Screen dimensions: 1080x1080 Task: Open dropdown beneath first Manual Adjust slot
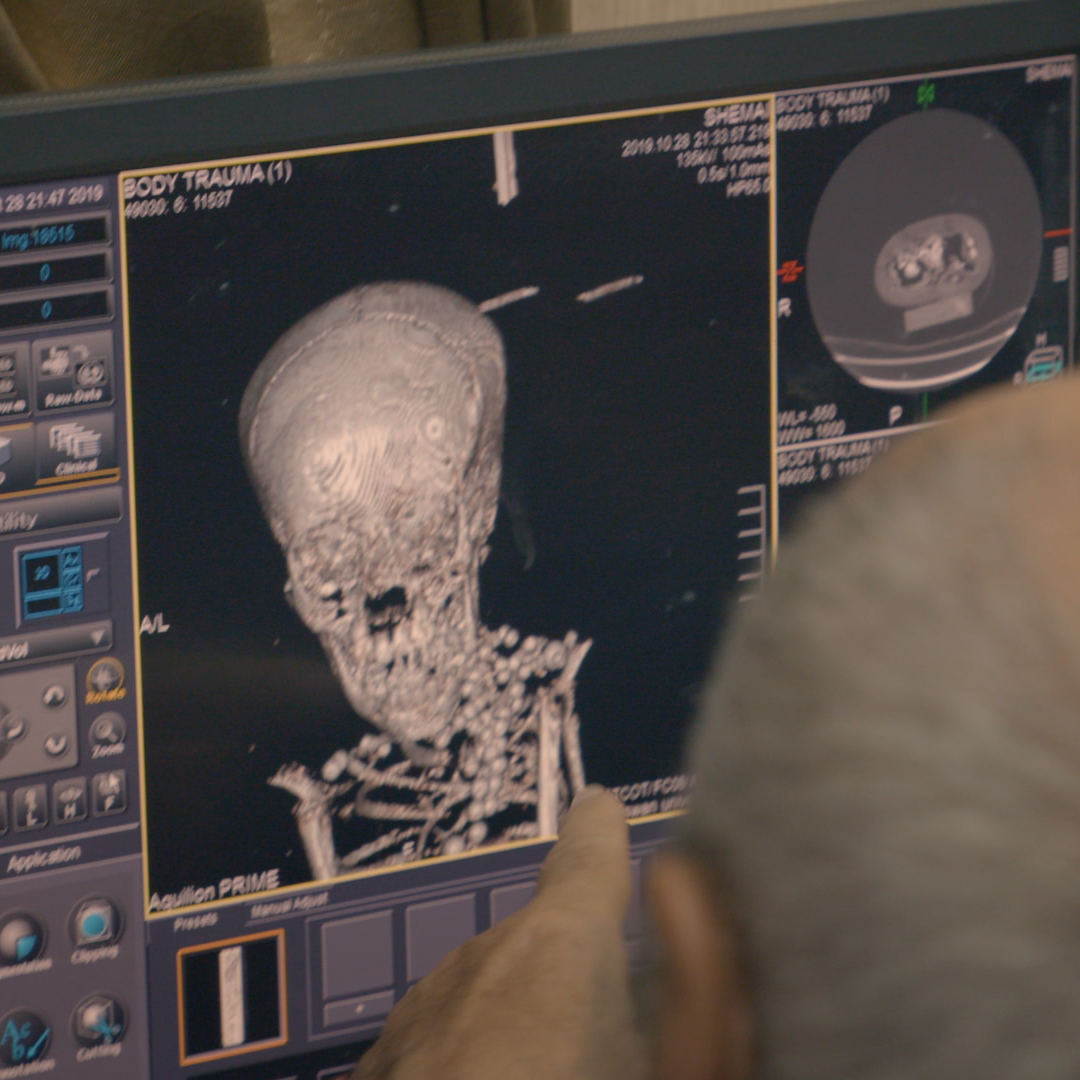356,1012
